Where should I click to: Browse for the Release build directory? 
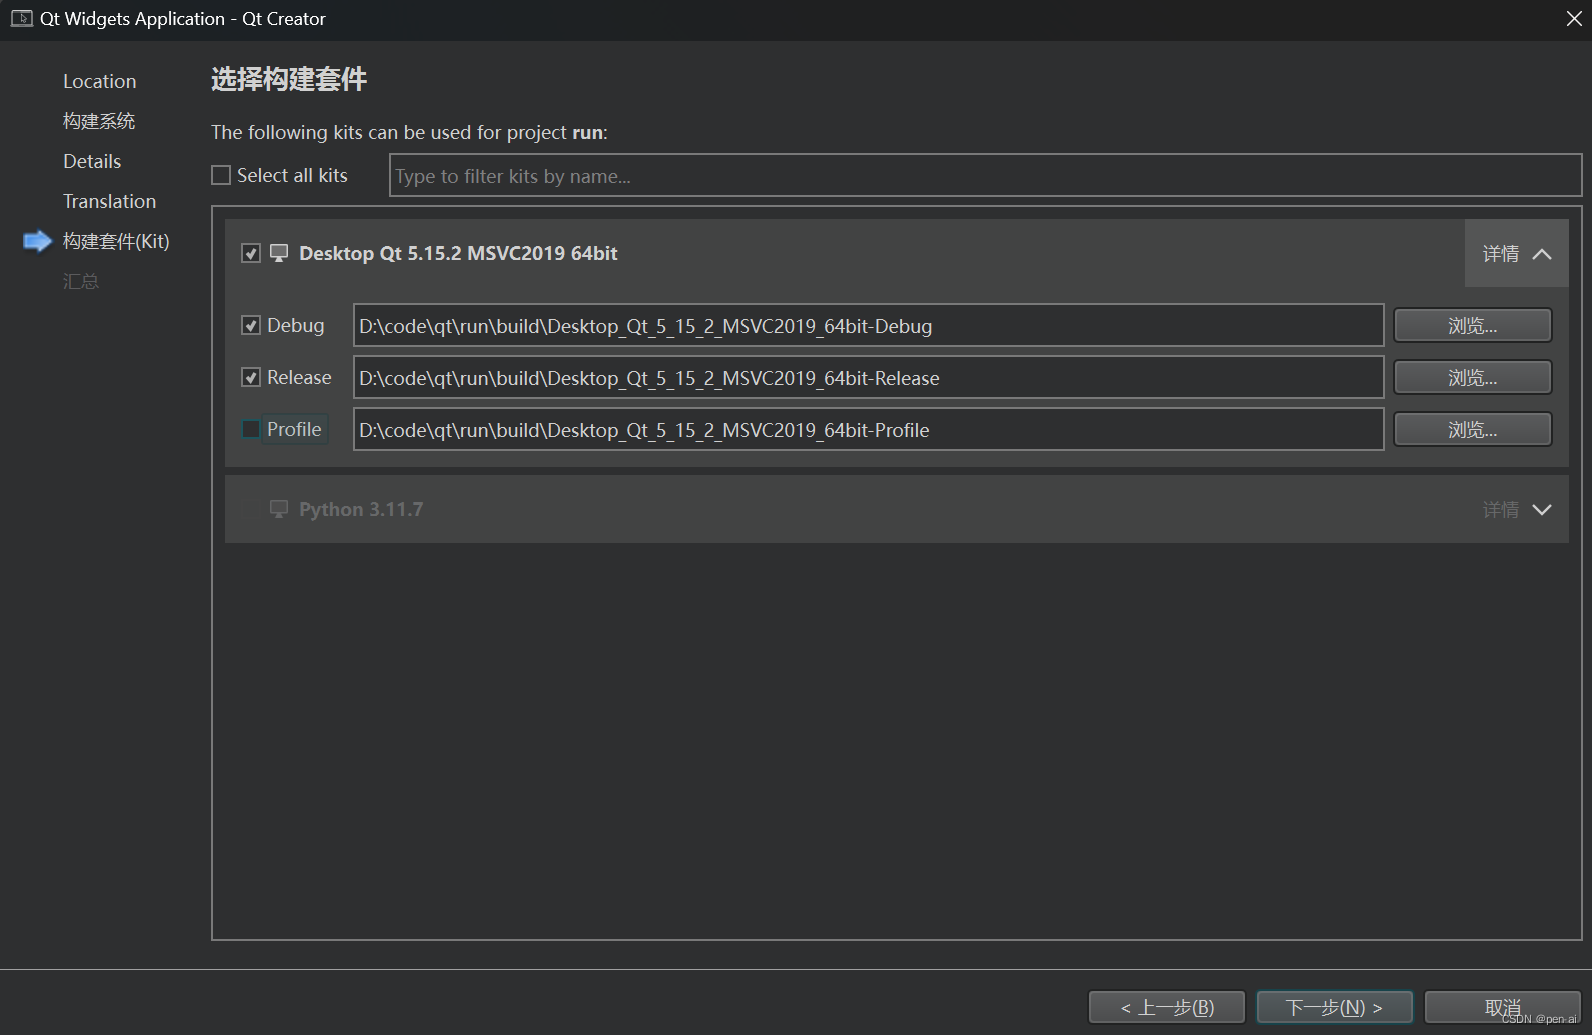1473,378
